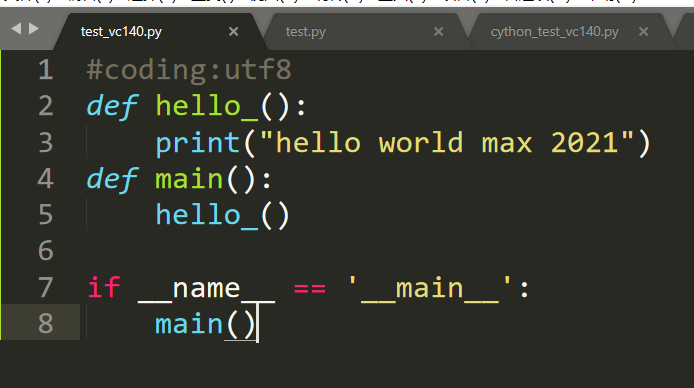Close the test.py tab
694x388 pixels.
pos(438,31)
